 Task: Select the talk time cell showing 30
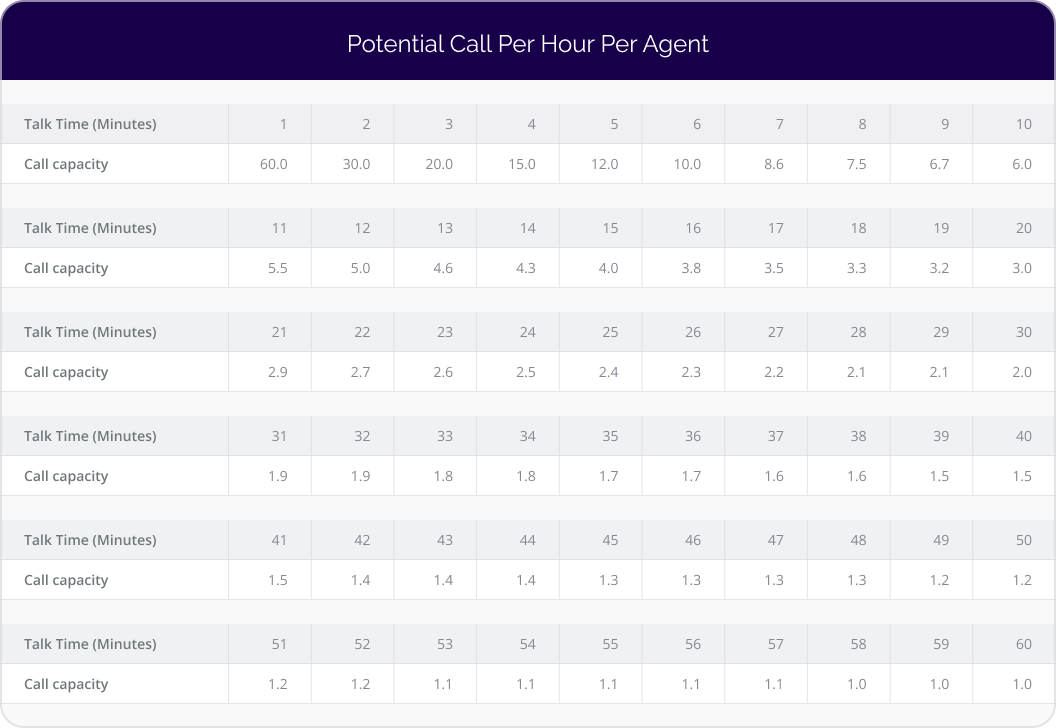(1014, 332)
